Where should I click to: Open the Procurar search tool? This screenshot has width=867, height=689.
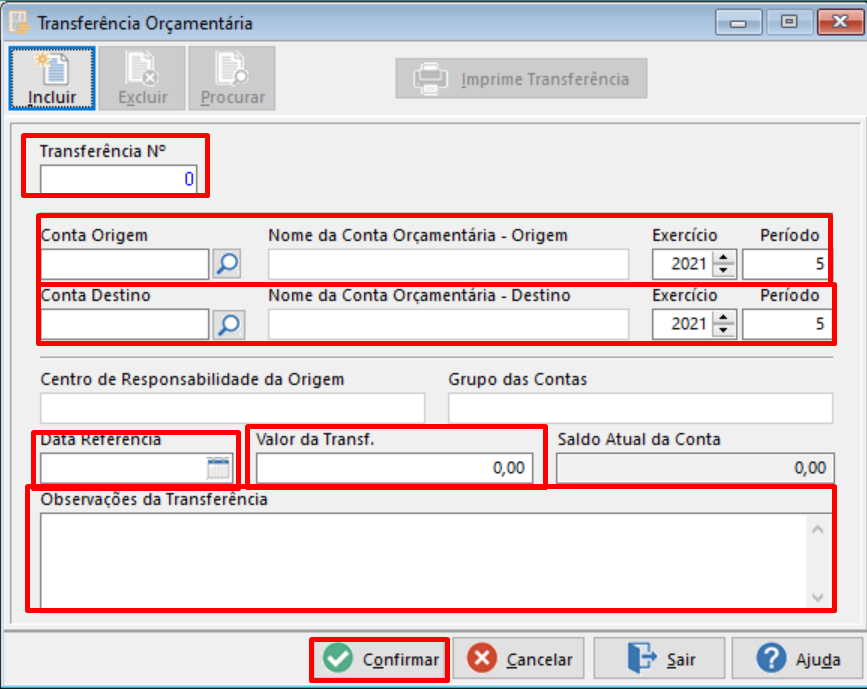pos(232,79)
